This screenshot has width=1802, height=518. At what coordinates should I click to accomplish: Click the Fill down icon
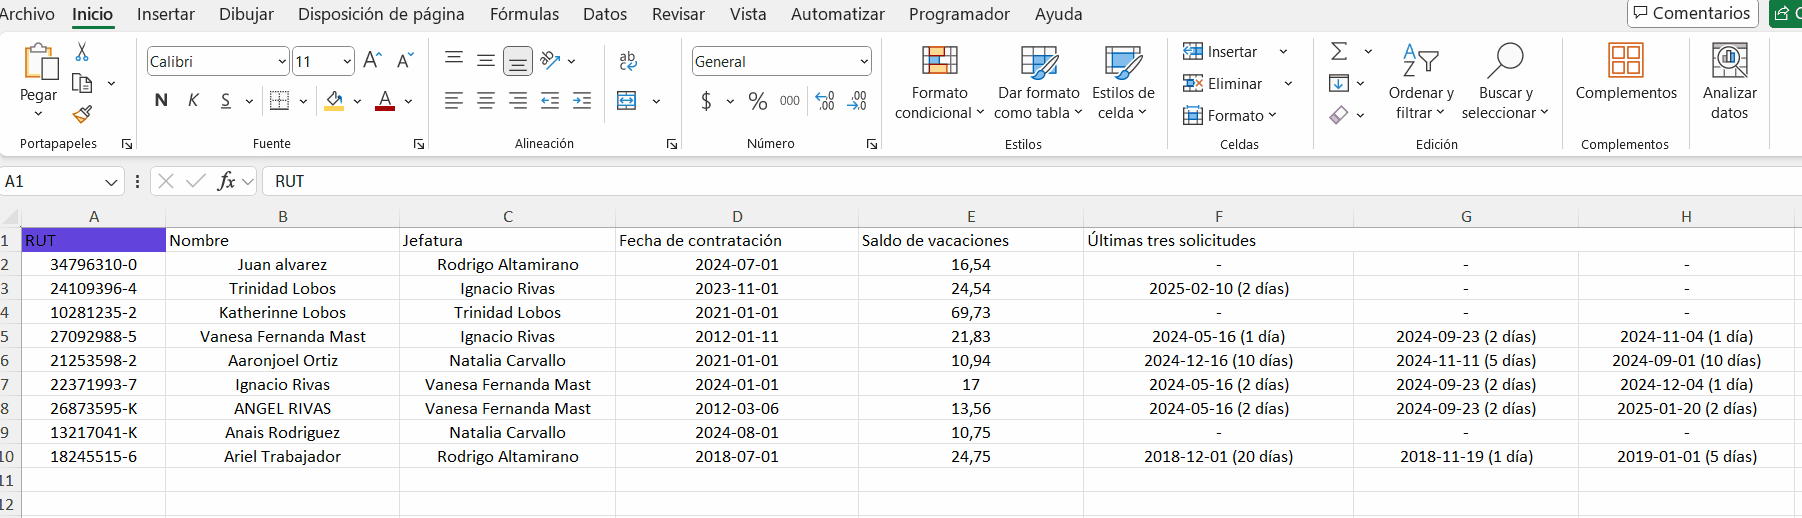pos(1339,83)
